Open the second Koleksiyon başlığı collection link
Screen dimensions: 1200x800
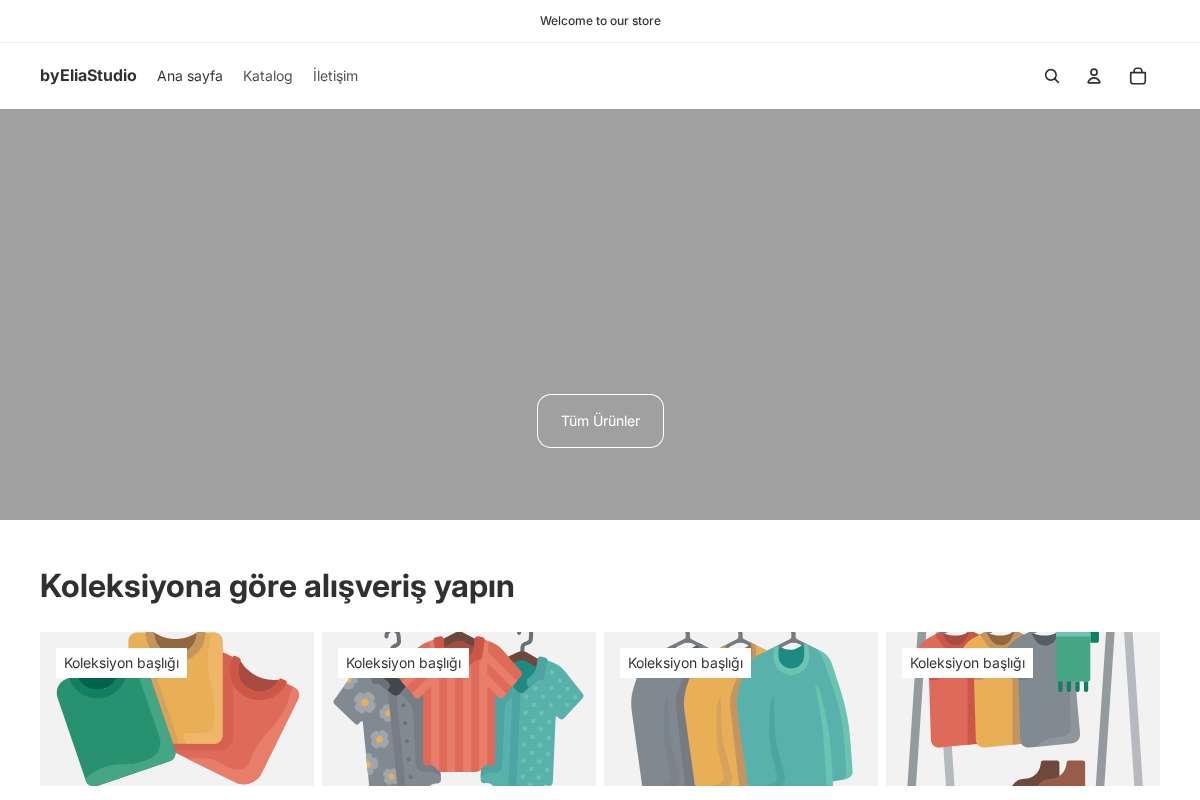tap(404, 662)
